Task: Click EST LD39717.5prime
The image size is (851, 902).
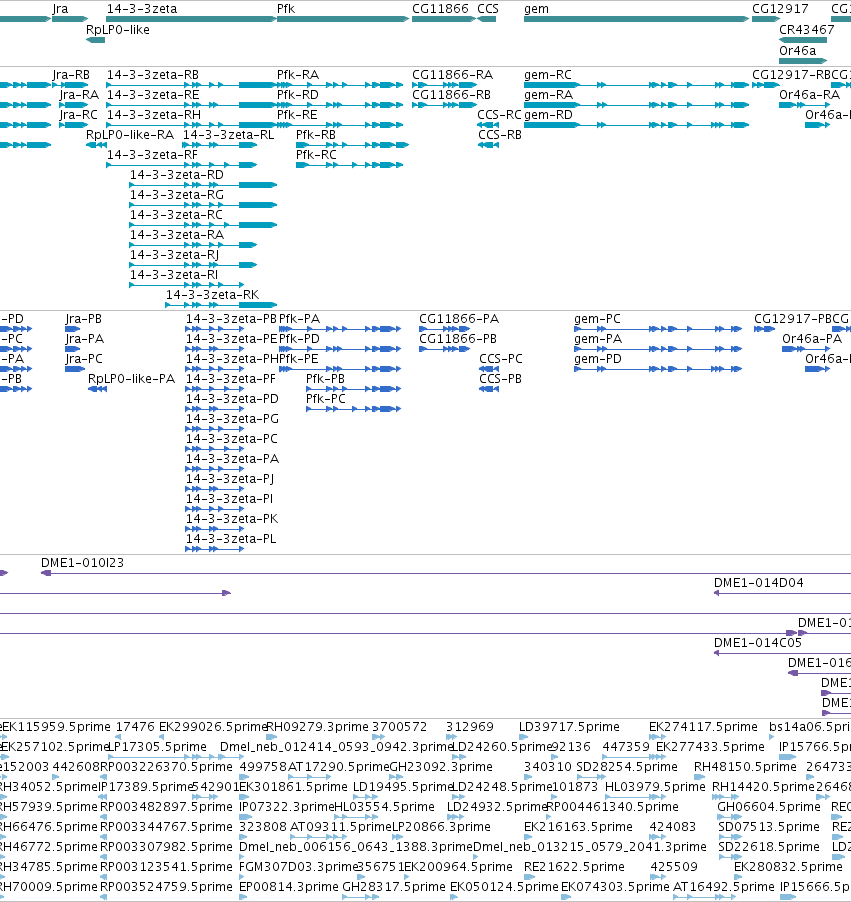Action: click(x=569, y=727)
